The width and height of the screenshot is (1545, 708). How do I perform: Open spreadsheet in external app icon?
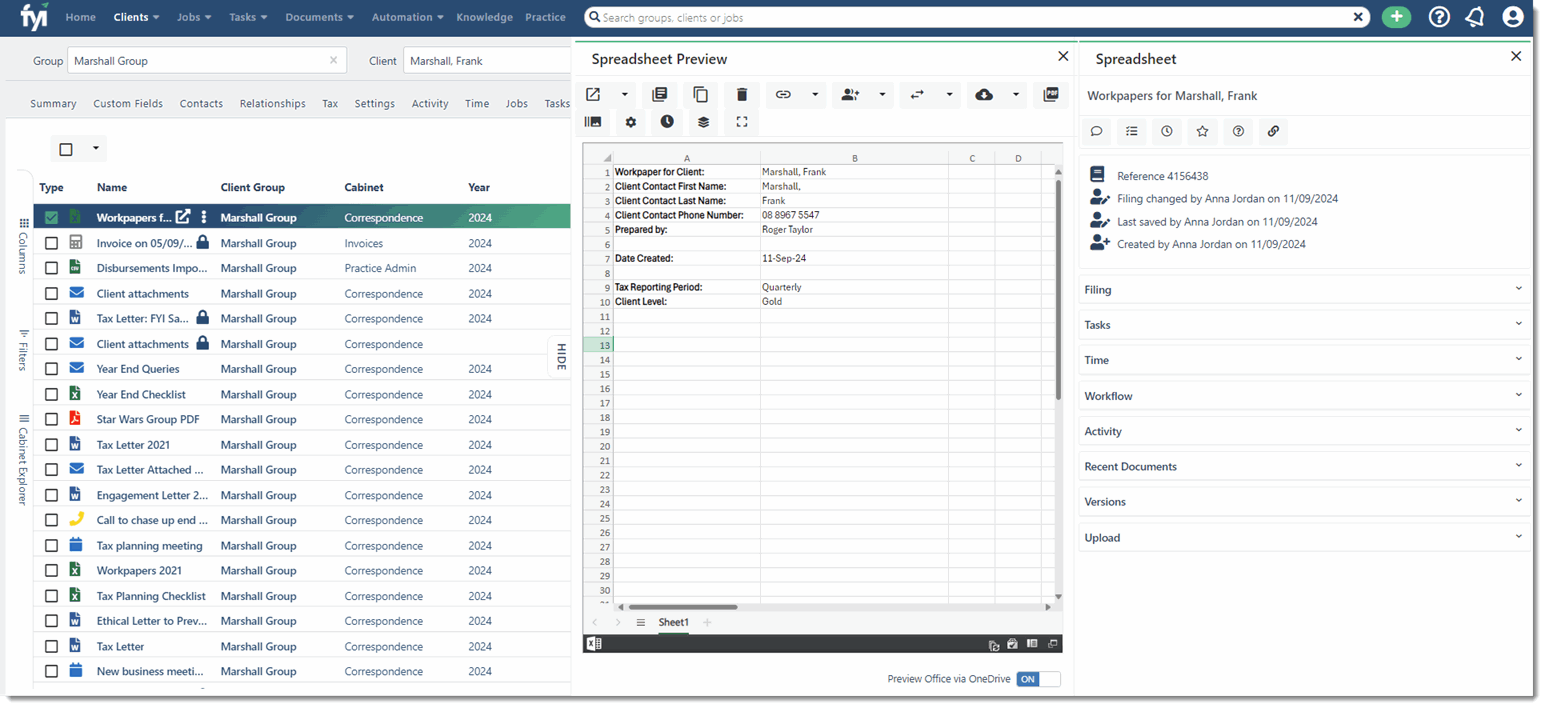point(593,95)
